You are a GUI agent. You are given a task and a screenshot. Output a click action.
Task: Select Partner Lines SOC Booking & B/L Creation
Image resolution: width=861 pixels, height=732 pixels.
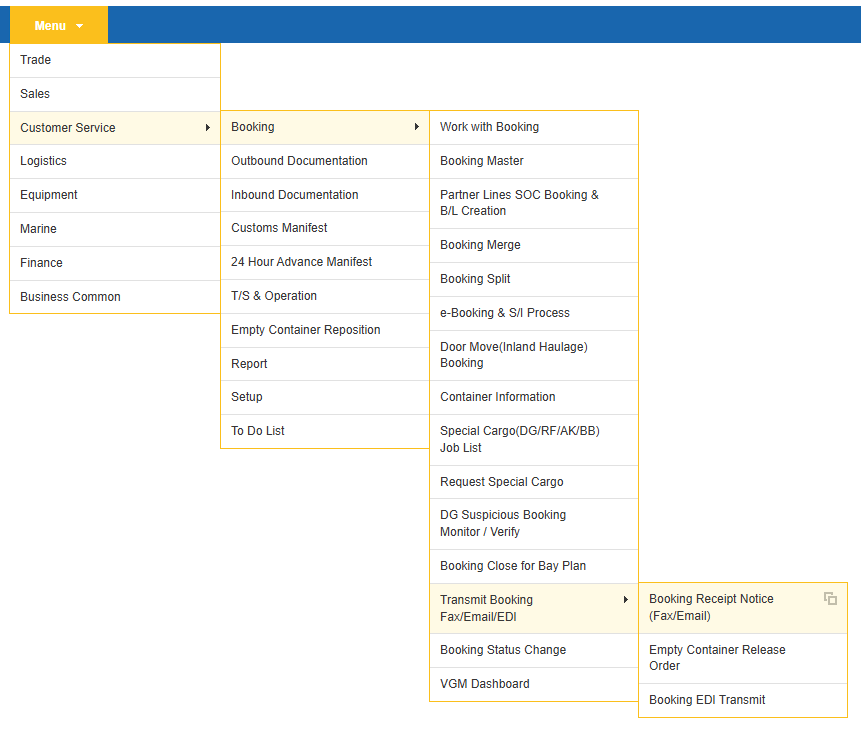(534, 204)
